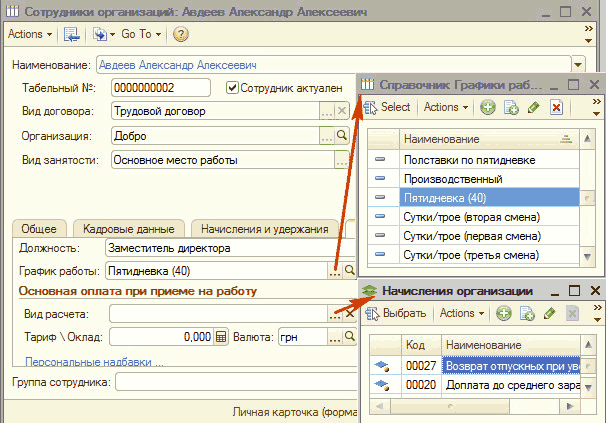
Task: Click the Табельный № input field
Action: point(161,88)
